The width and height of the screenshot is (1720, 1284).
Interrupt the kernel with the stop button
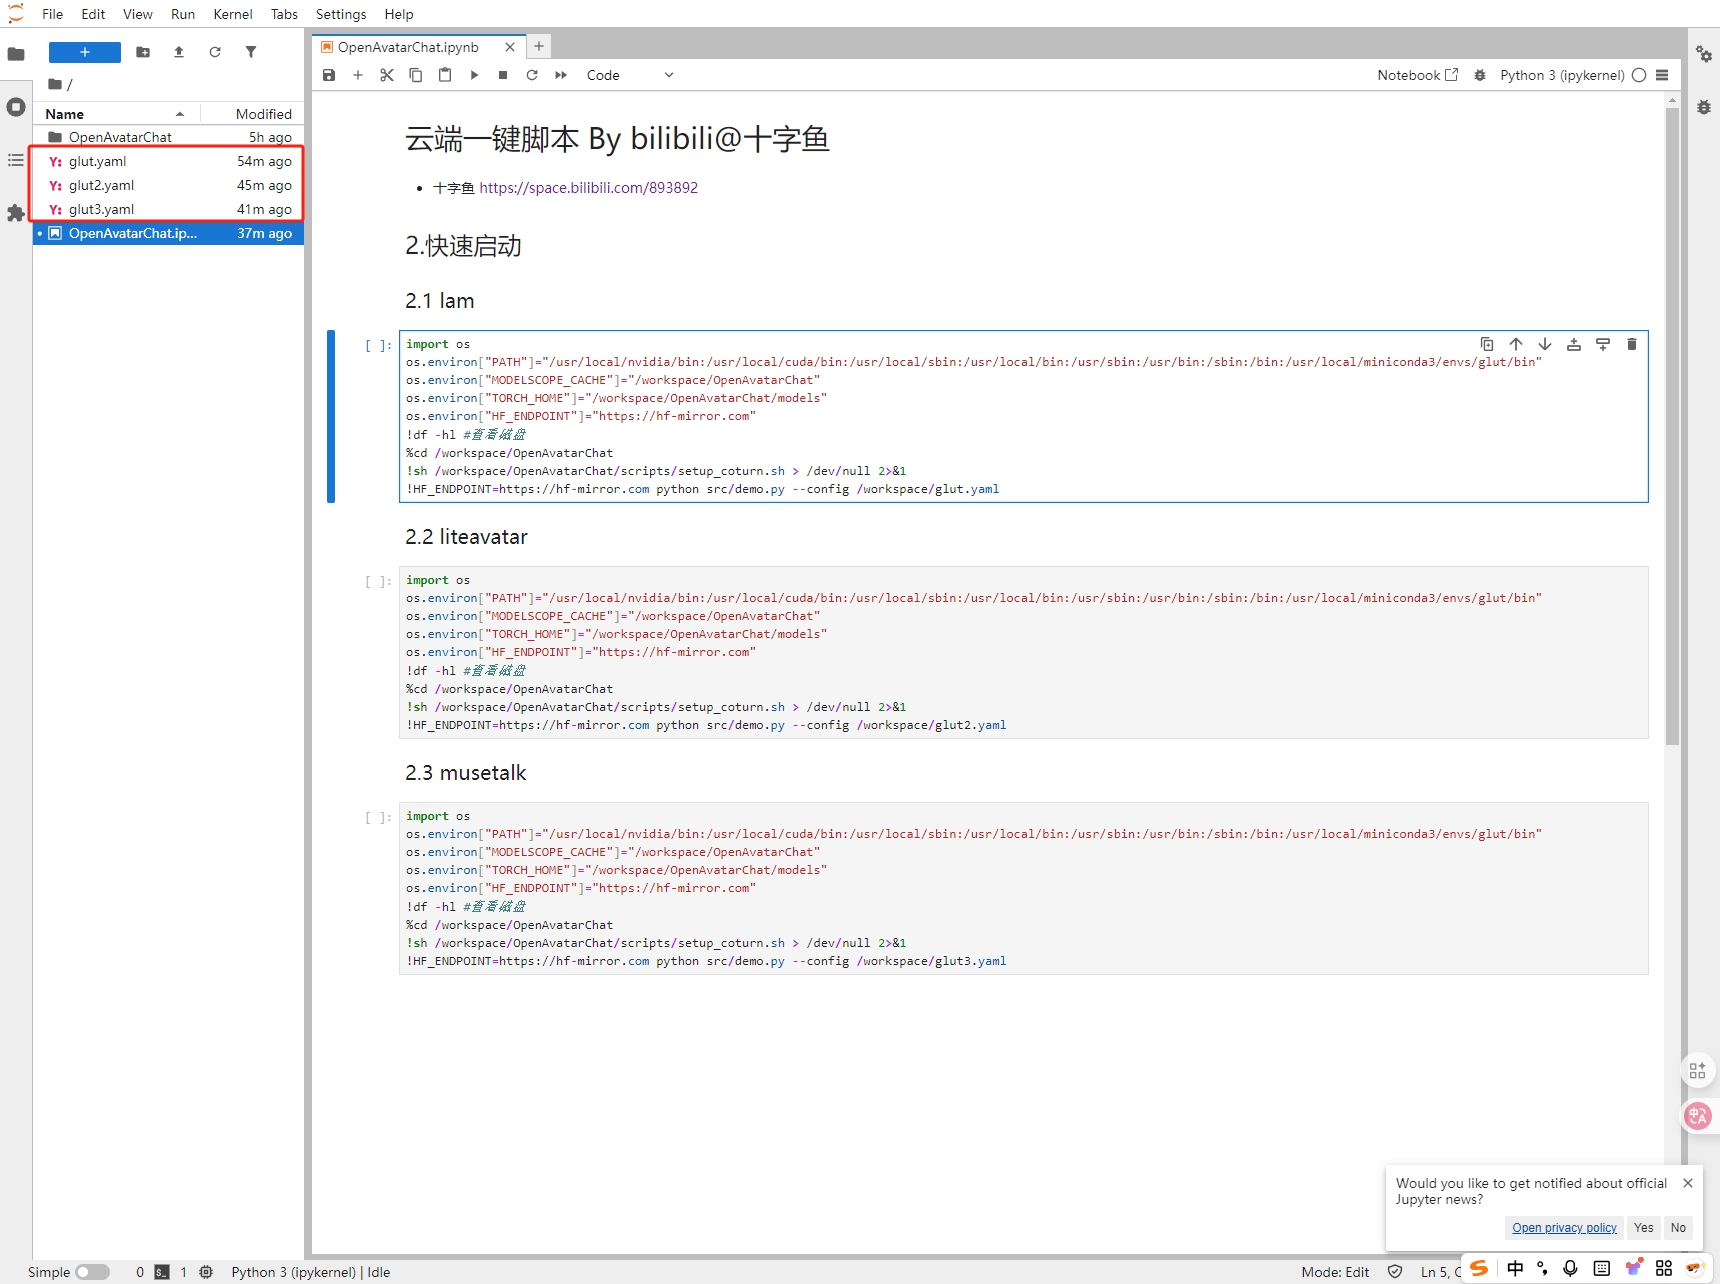503,75
